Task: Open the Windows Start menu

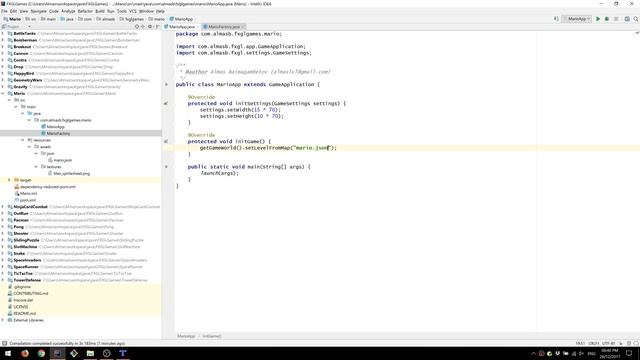Action: (8, 353)
